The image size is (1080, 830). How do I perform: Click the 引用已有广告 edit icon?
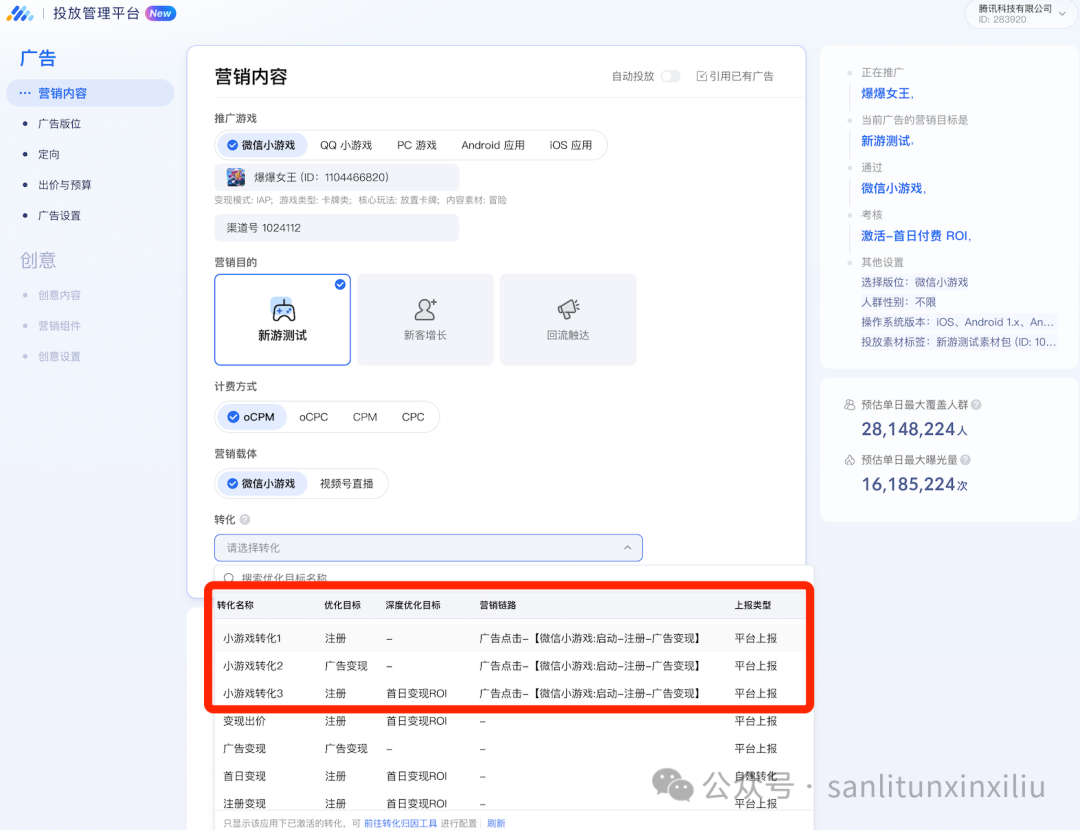click(701, 76)
